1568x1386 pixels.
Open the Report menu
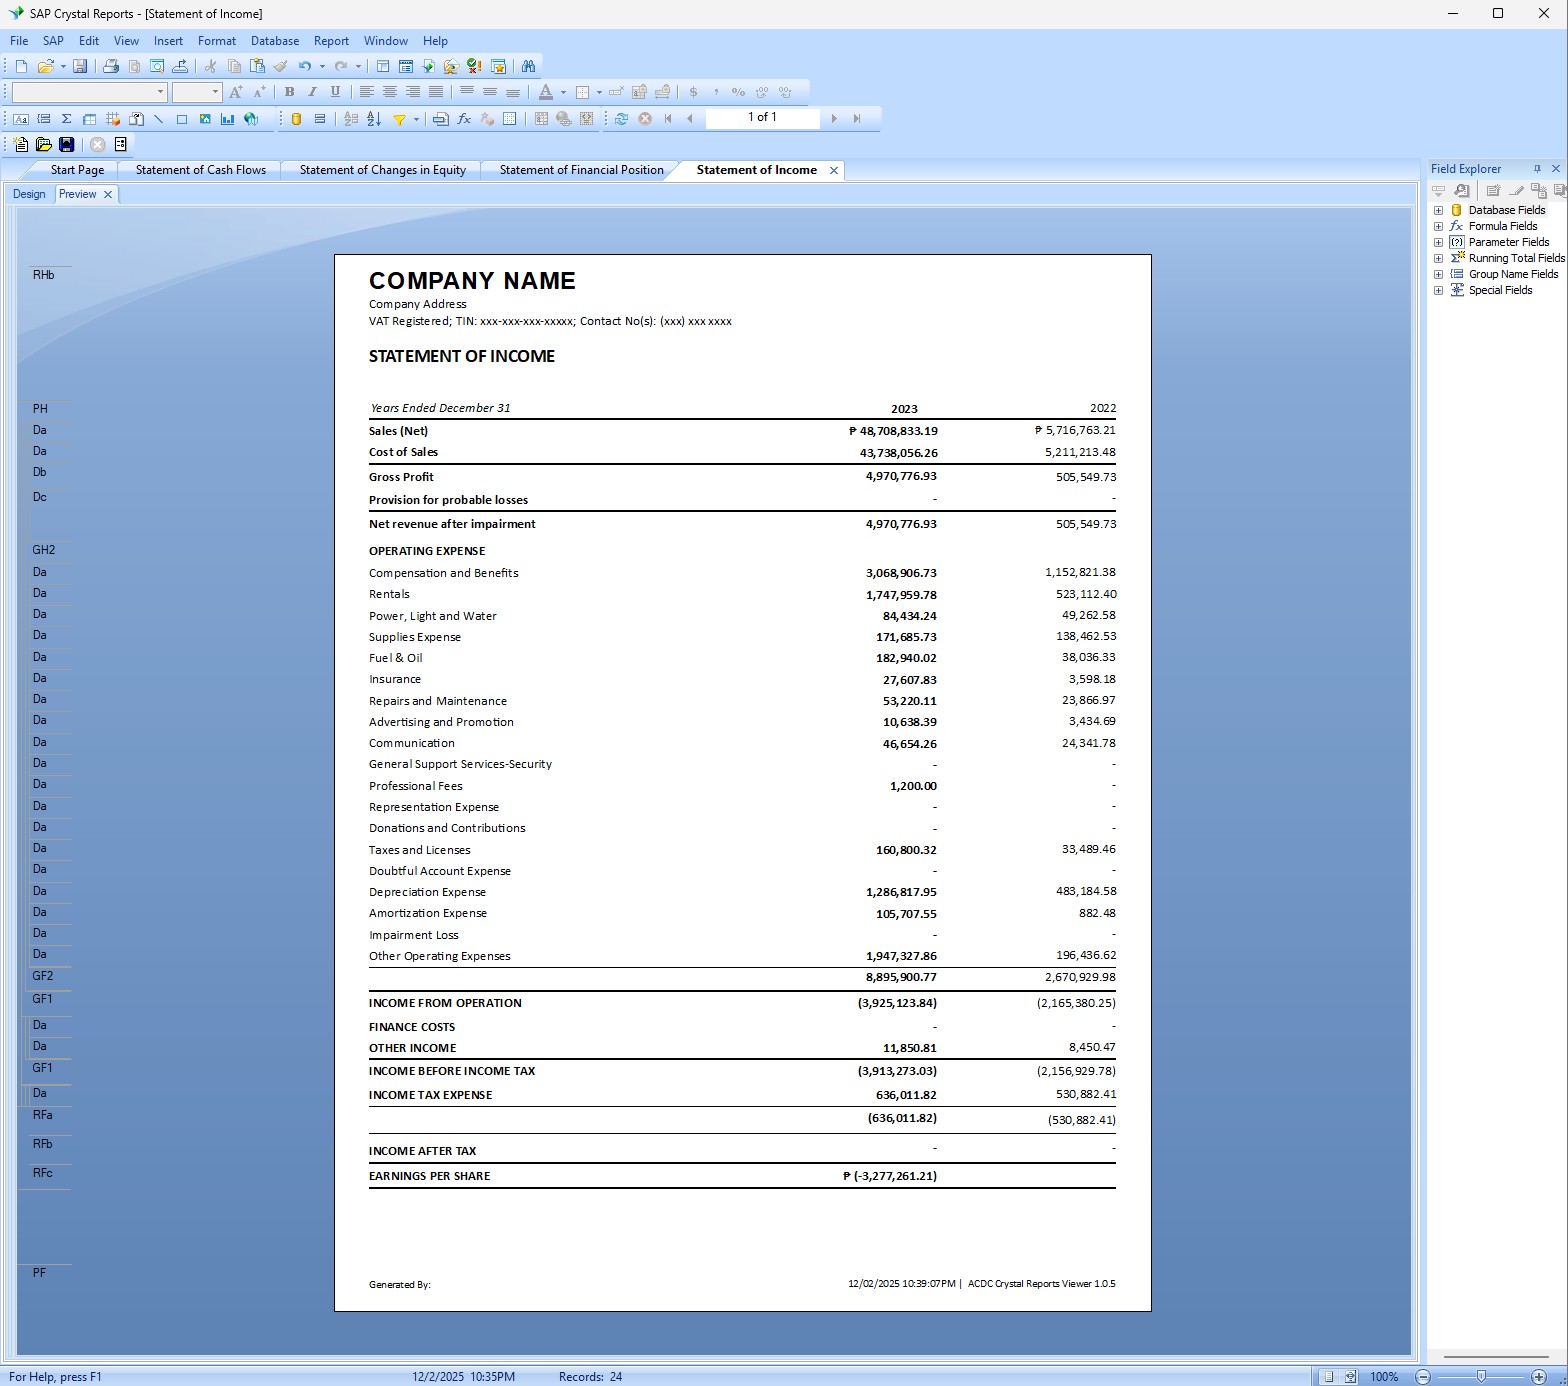click(331, 41)
